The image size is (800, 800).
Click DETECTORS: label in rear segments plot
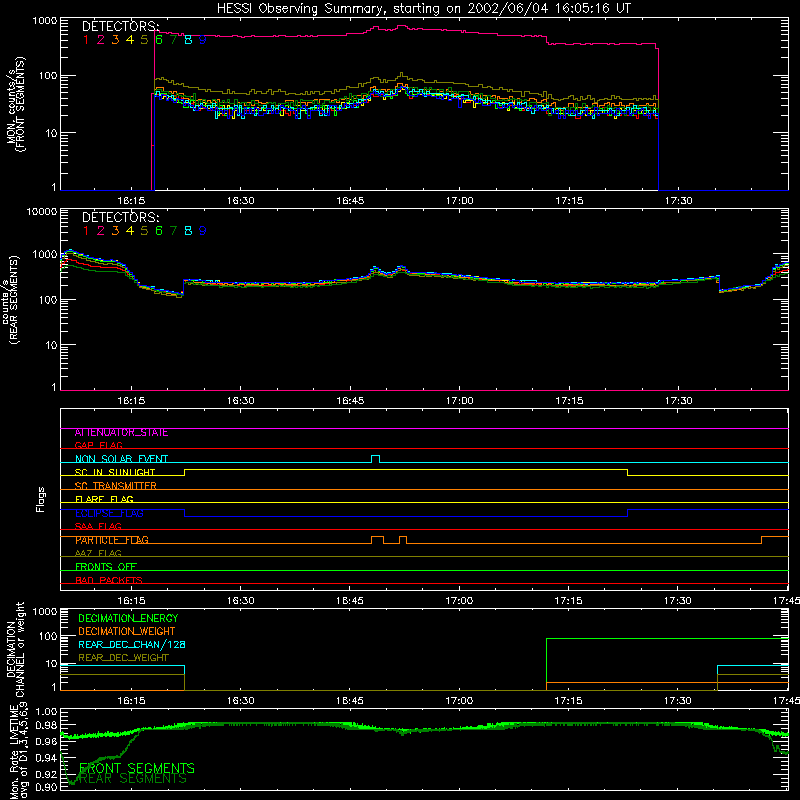tap(121, 217)
